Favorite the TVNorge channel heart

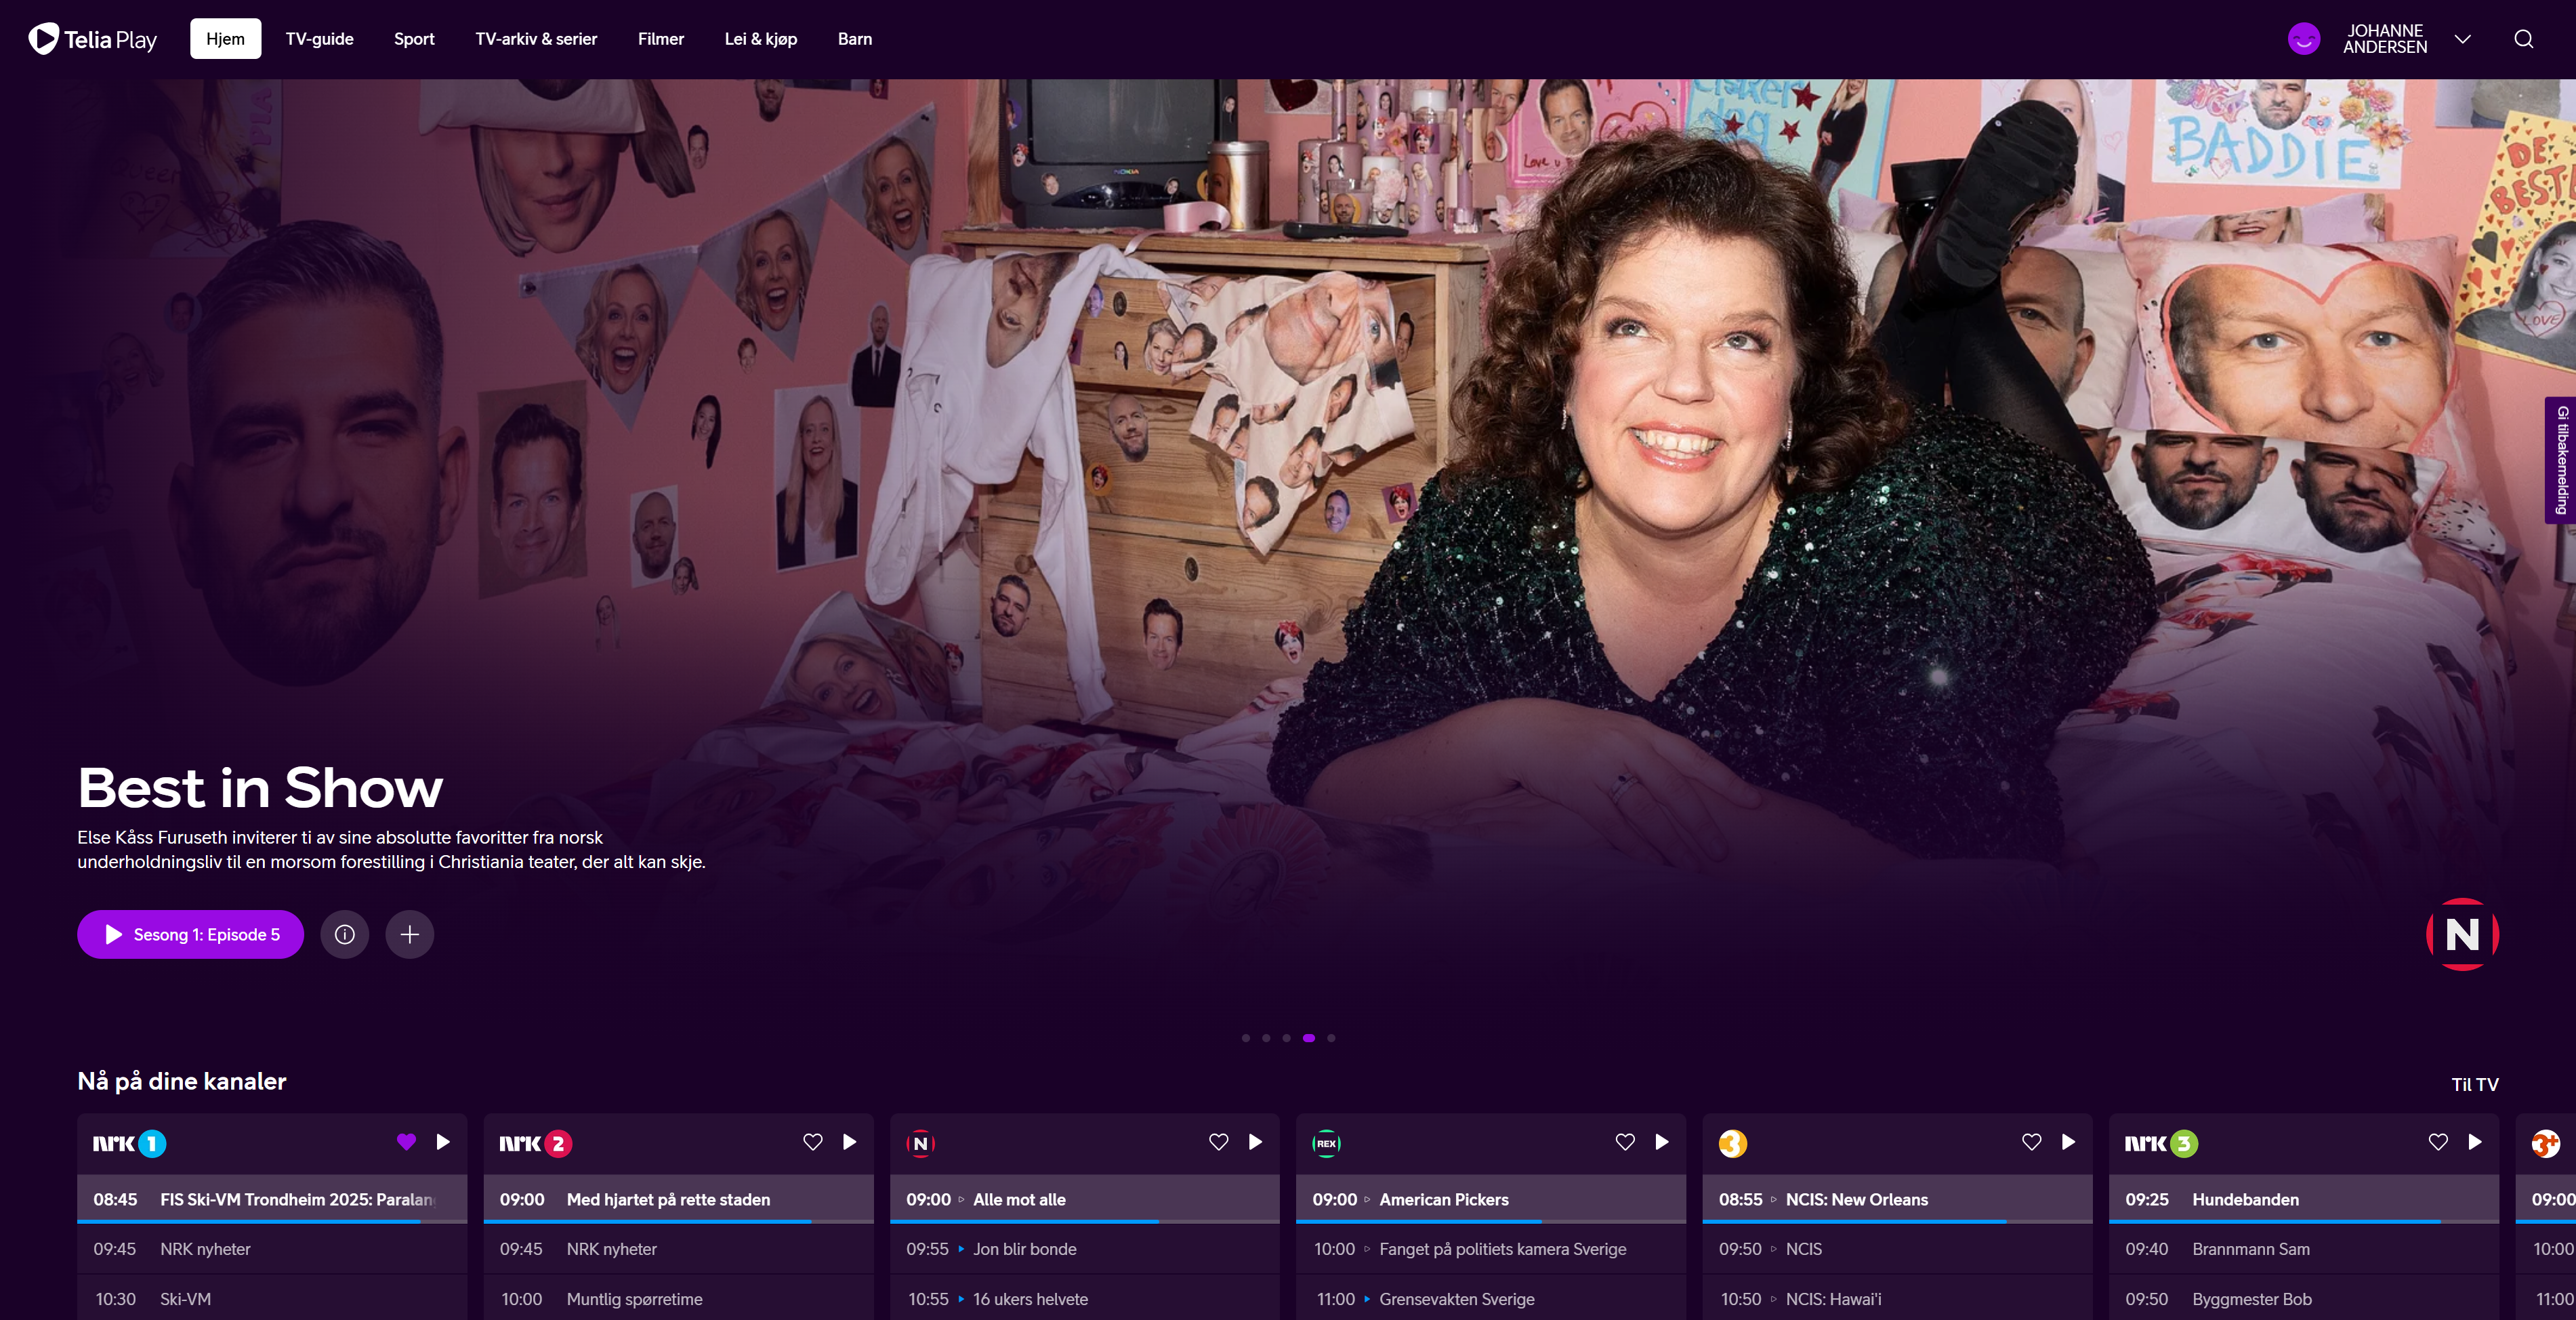click(x=1218, y=1142)
